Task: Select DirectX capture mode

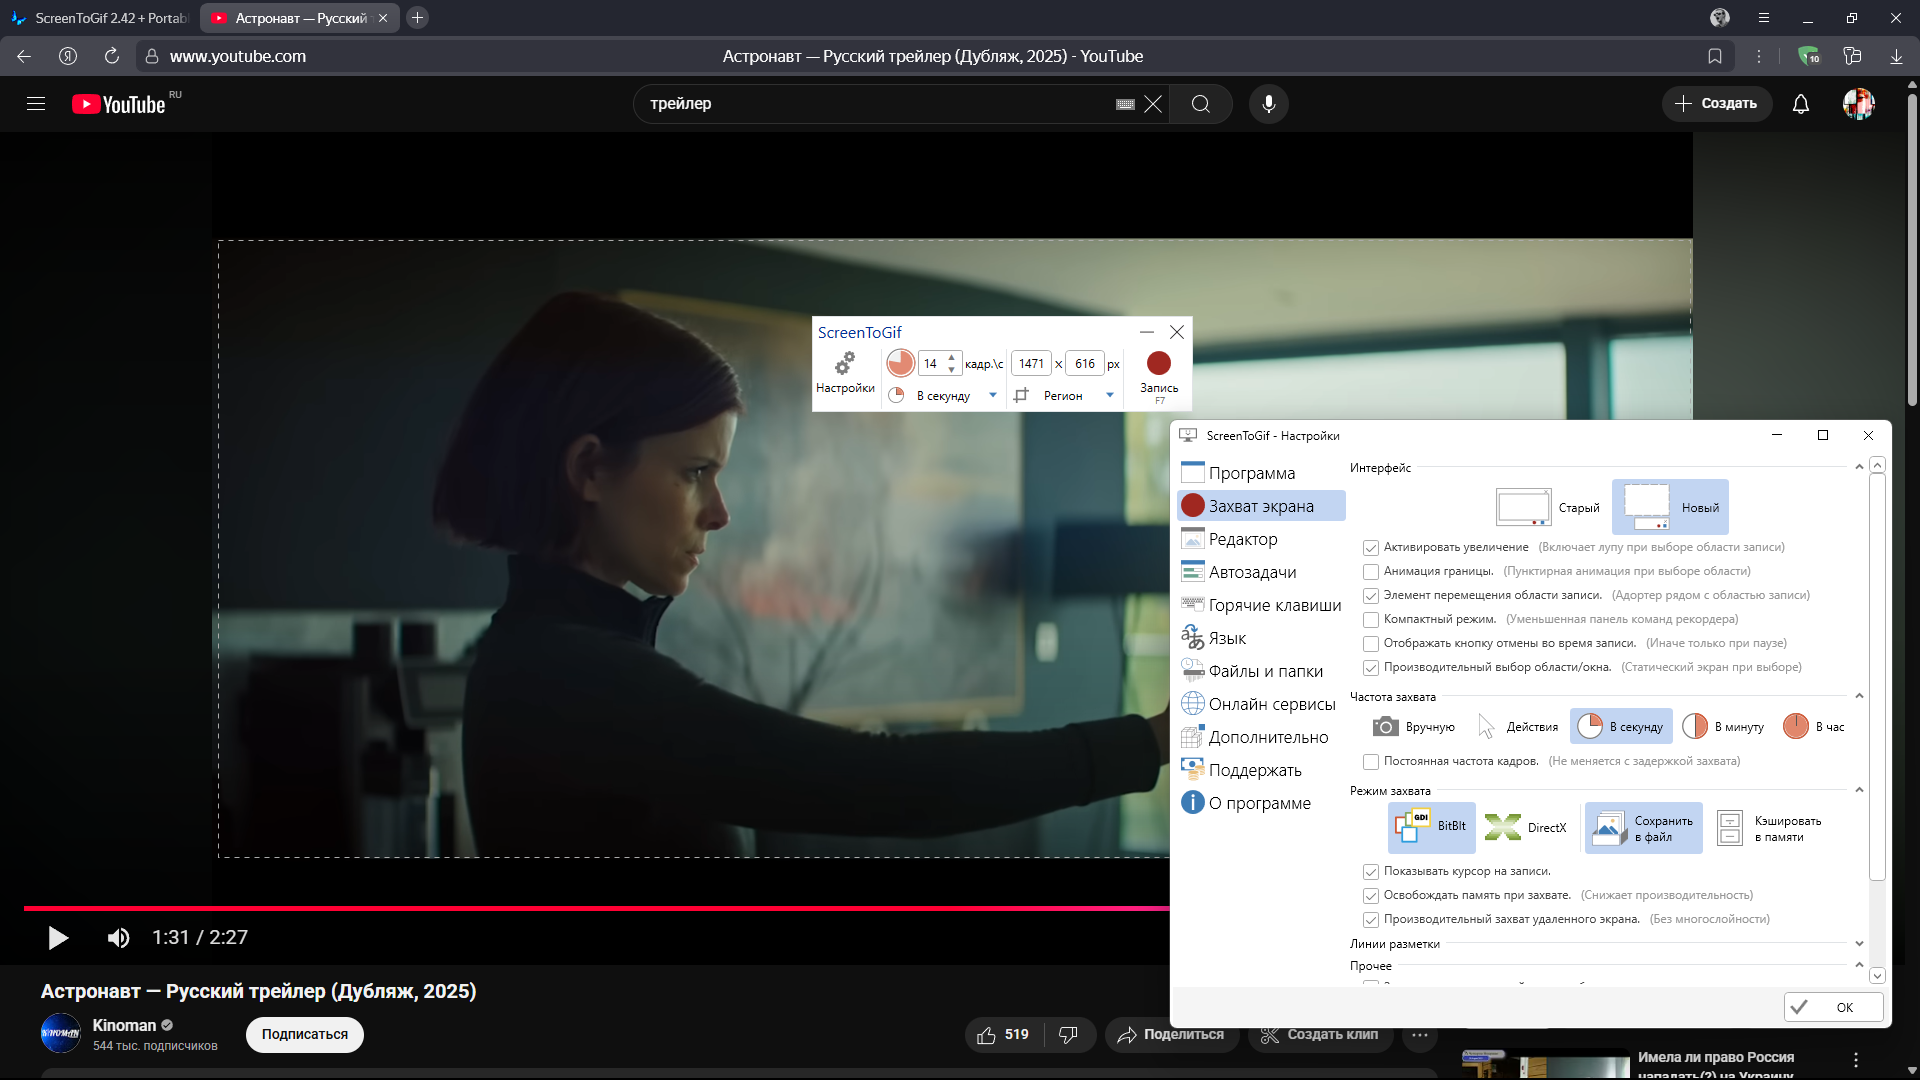Action: [x=1526, y=827]
